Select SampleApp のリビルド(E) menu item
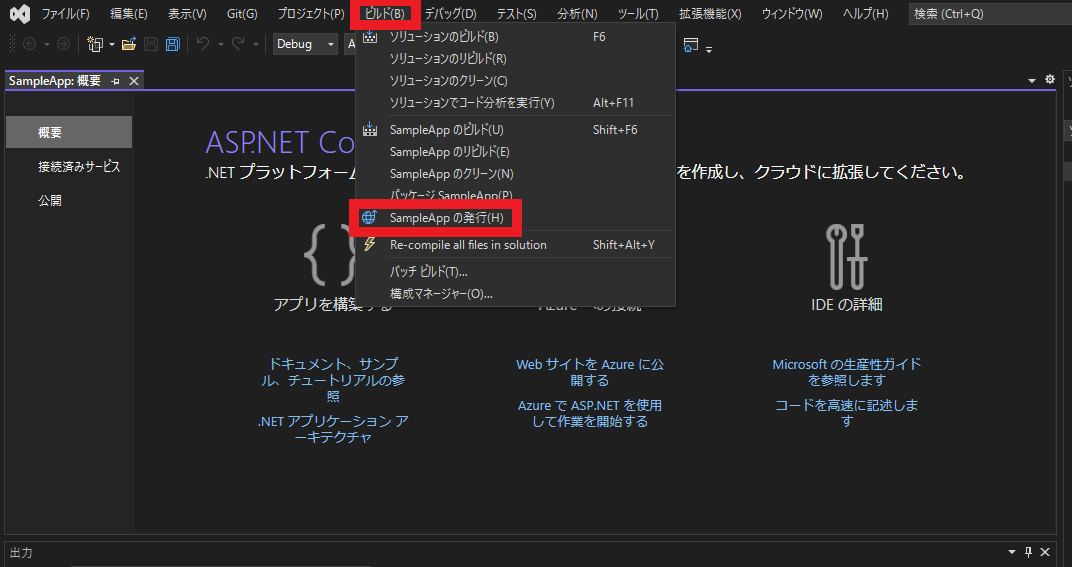The height and width of the screenshot is (567, 1072). (x=515, y=152)
